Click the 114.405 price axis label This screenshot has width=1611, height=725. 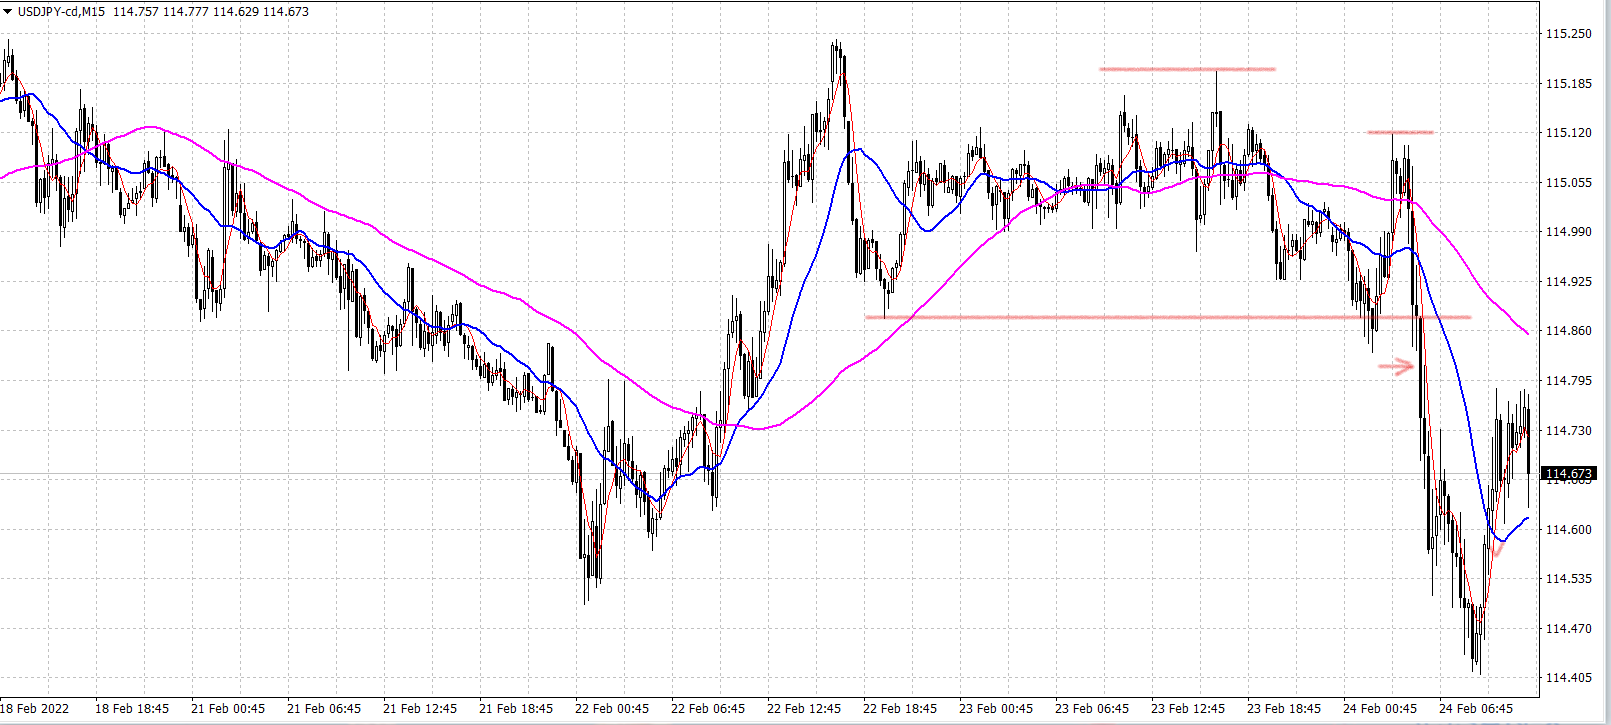pyautogui.click(x=1568, y=677)
